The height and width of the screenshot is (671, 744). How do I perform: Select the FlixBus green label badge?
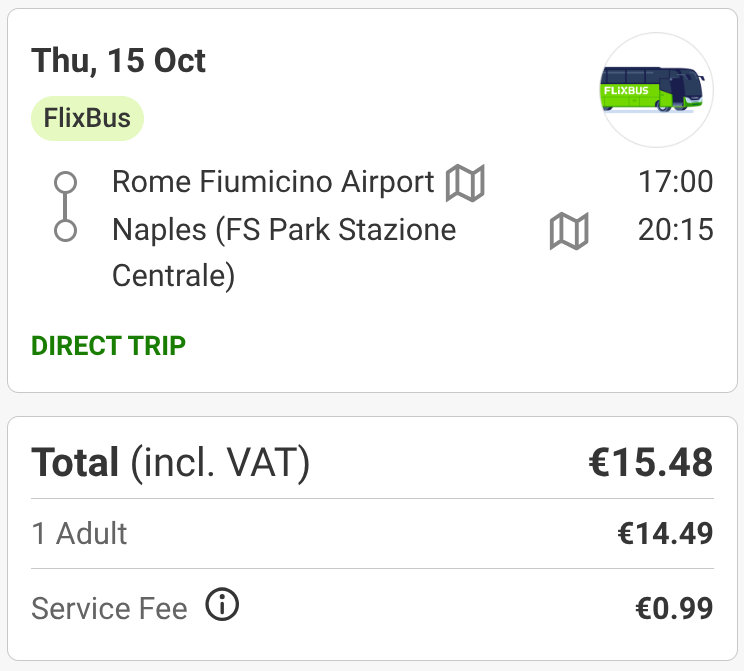[x=87, y=118]
